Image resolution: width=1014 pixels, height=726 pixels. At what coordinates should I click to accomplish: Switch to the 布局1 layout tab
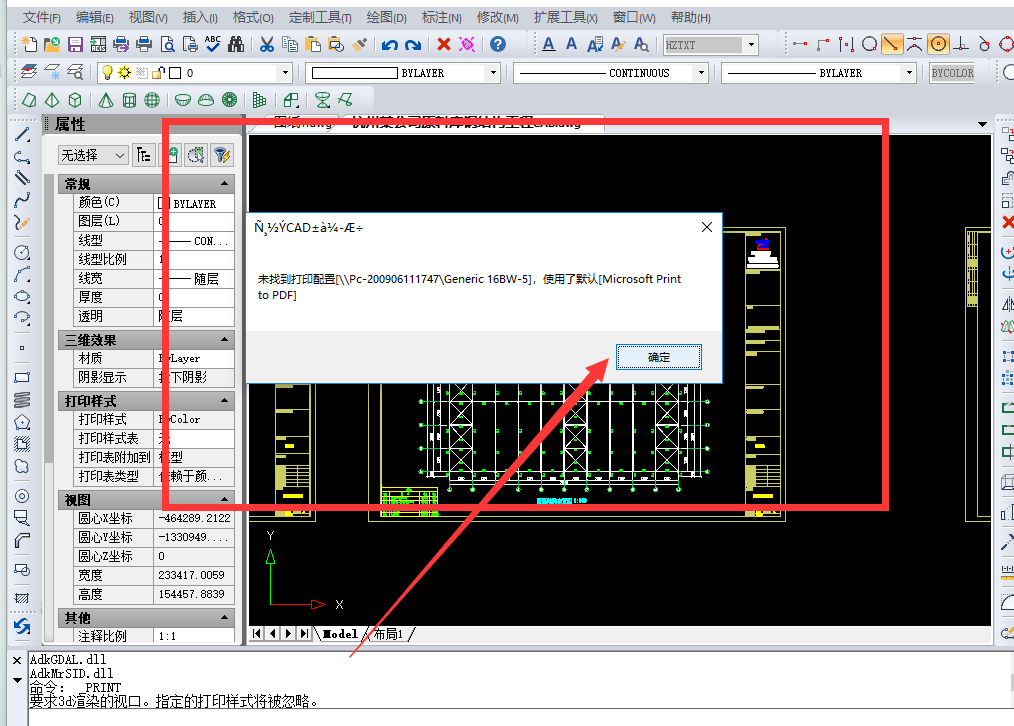[389, 634]
